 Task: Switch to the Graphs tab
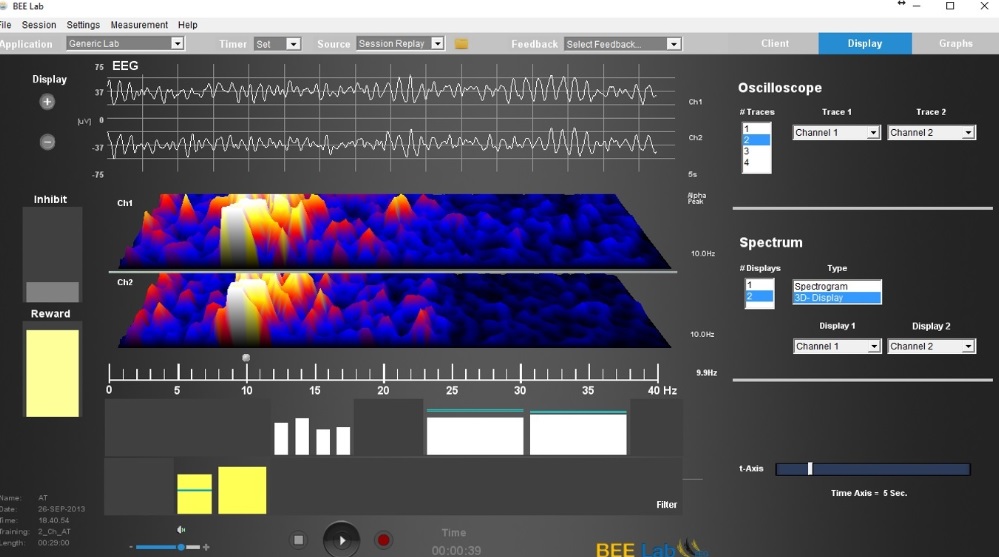pyautogui.click(x=955, y=44)
